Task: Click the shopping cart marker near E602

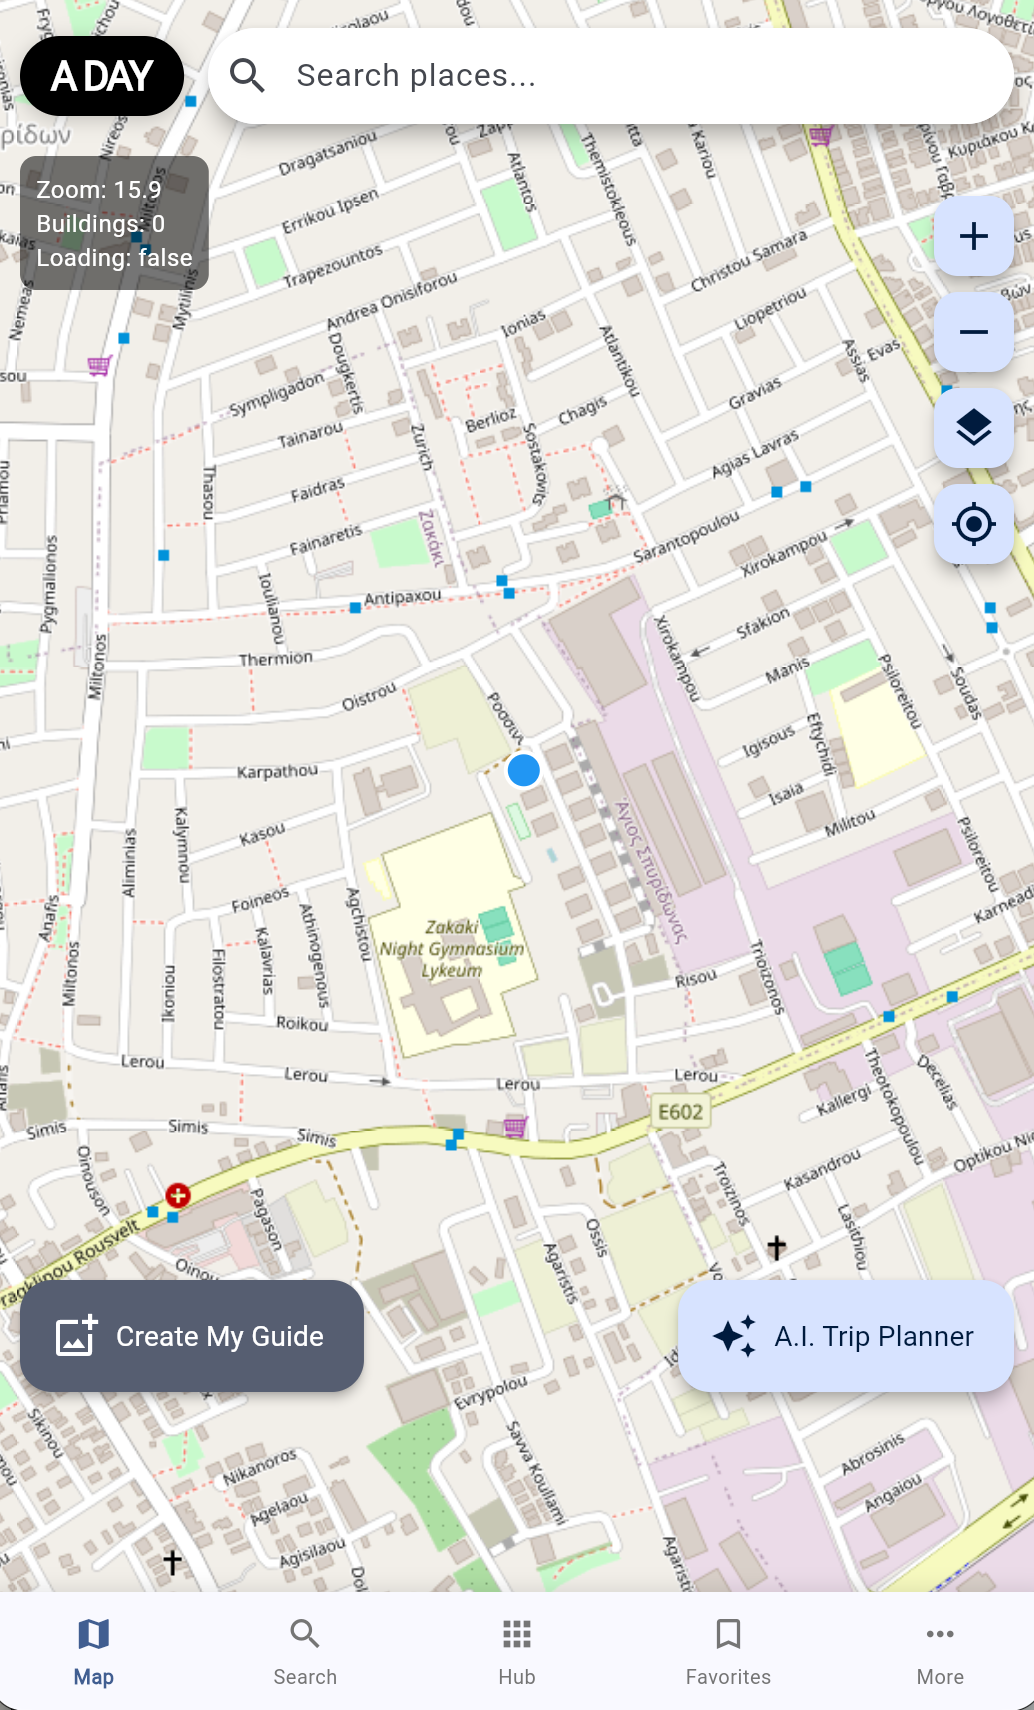Action: click(515, 1127)
